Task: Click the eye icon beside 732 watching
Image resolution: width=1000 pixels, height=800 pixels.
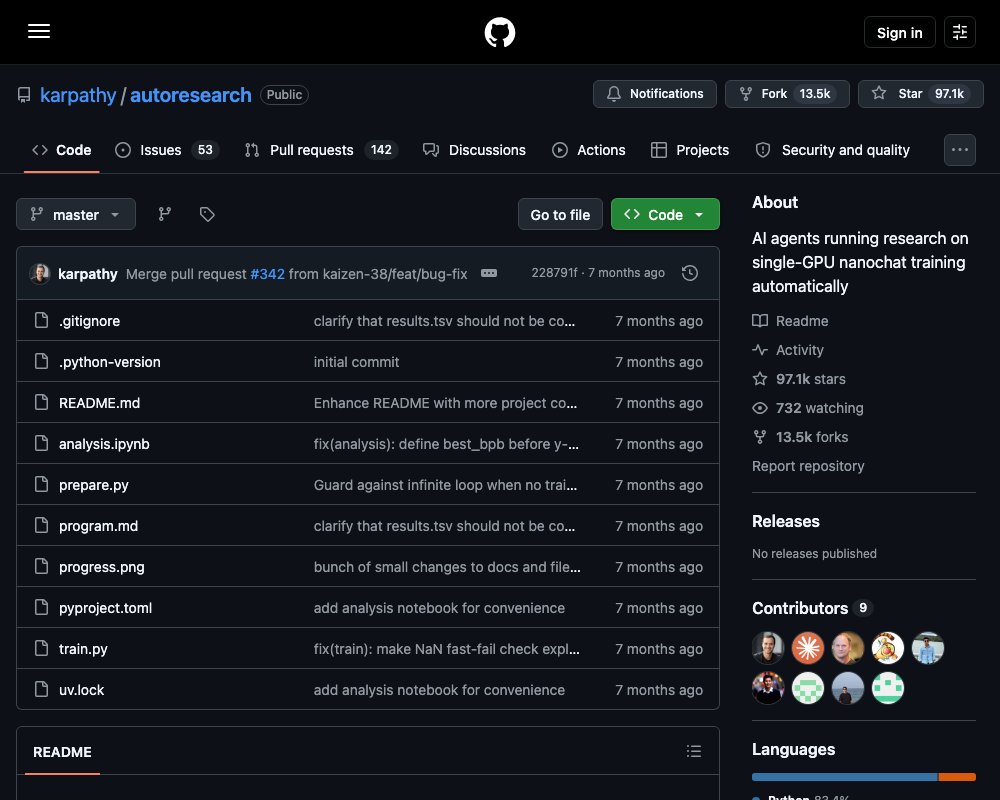Action: click(x=760, y=408)
